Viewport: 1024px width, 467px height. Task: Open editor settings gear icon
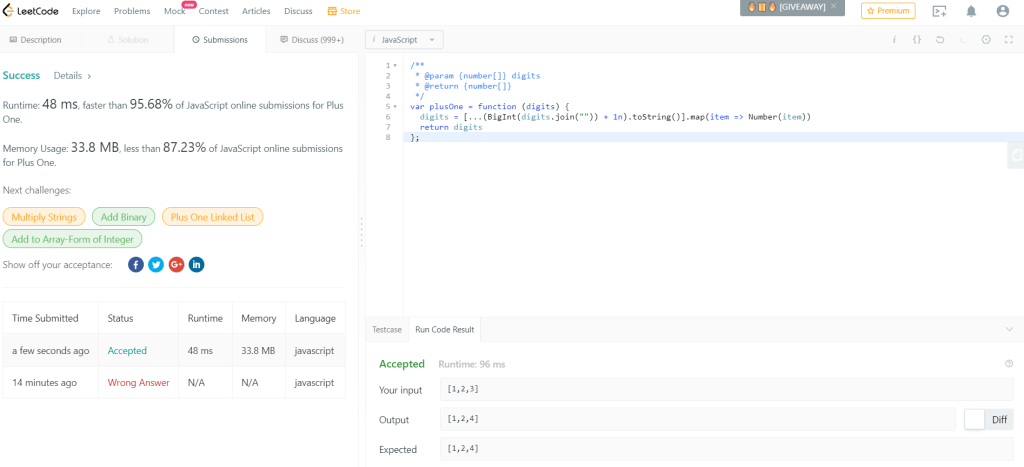(985, 40)
